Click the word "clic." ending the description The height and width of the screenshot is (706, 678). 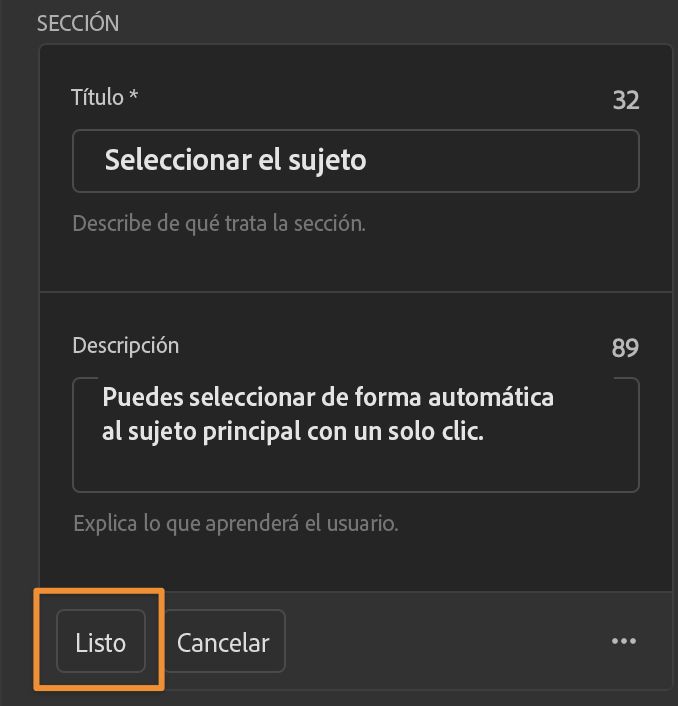[457, 434]
